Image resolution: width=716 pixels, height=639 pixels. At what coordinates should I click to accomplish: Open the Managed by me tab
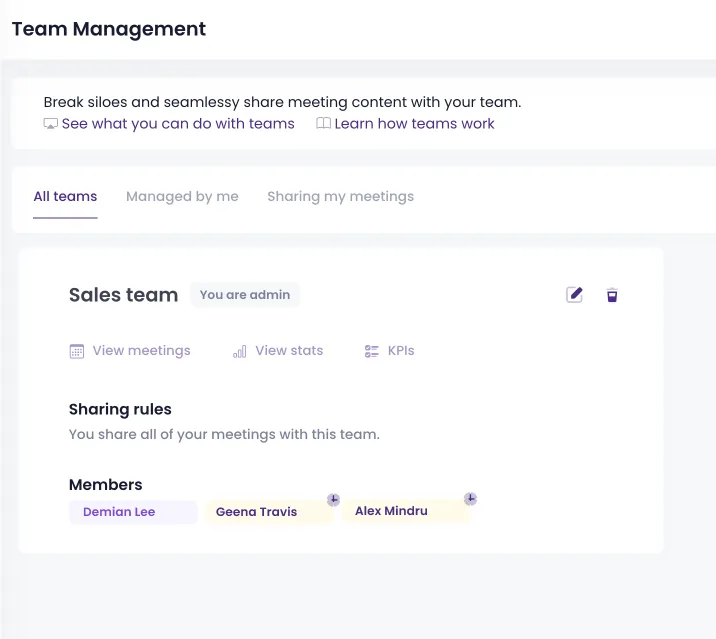coord(182,196)
